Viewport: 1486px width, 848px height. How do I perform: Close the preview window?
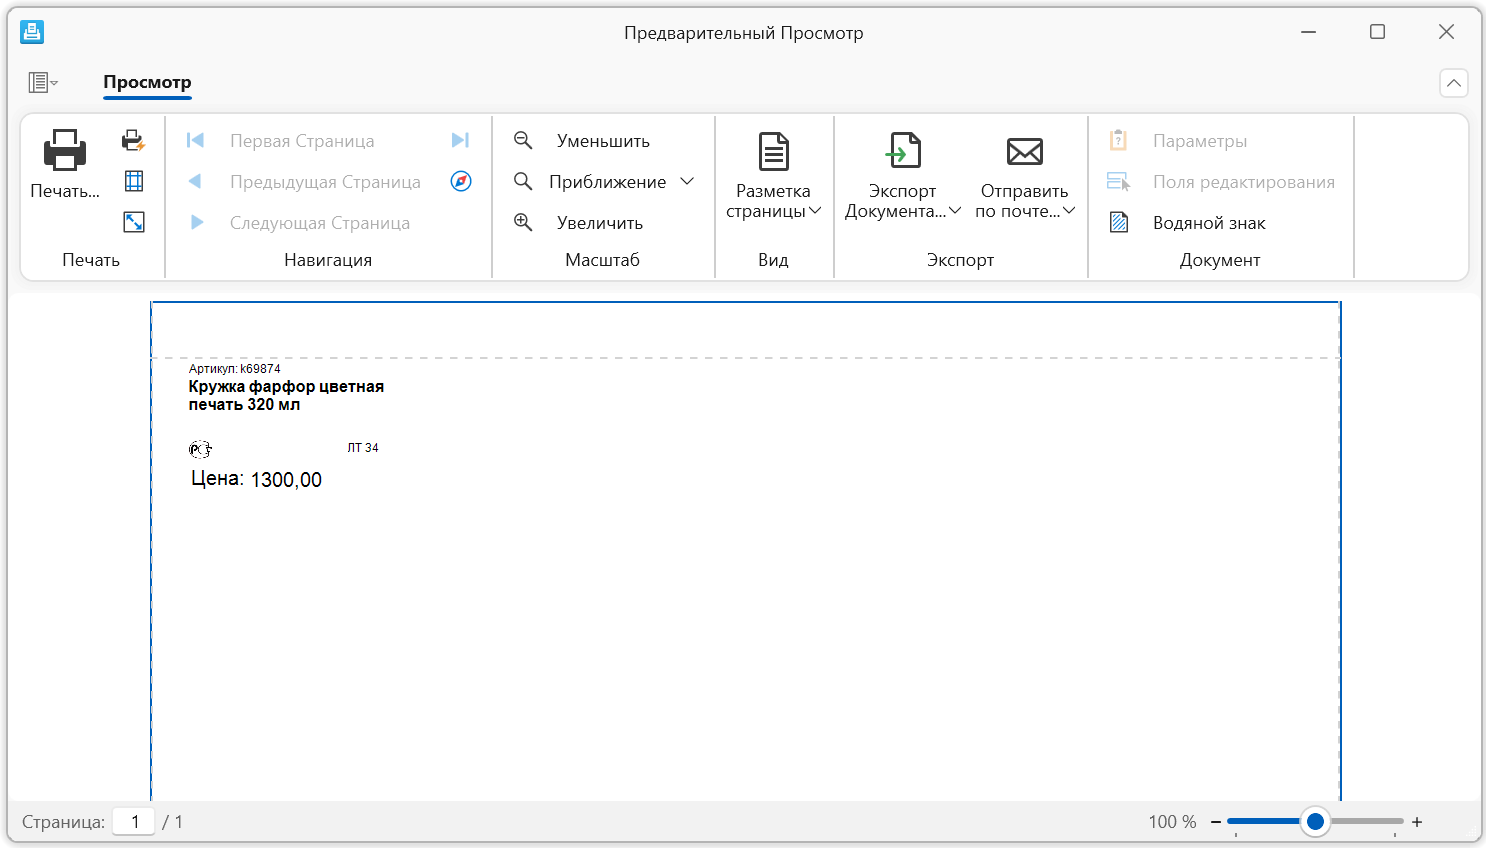1446,32
